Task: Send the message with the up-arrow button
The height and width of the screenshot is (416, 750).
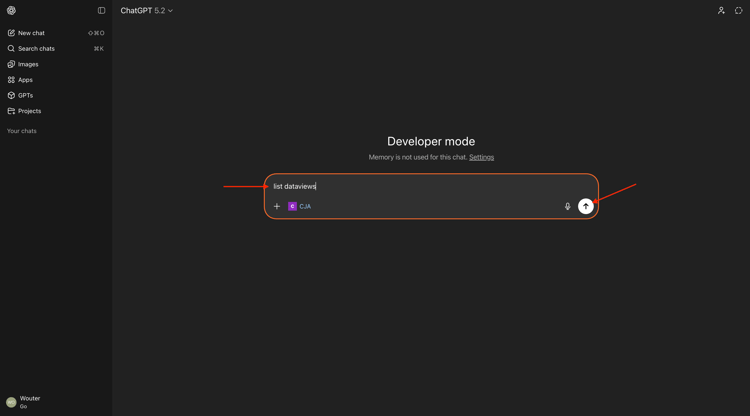Action: tap(585, 206)
